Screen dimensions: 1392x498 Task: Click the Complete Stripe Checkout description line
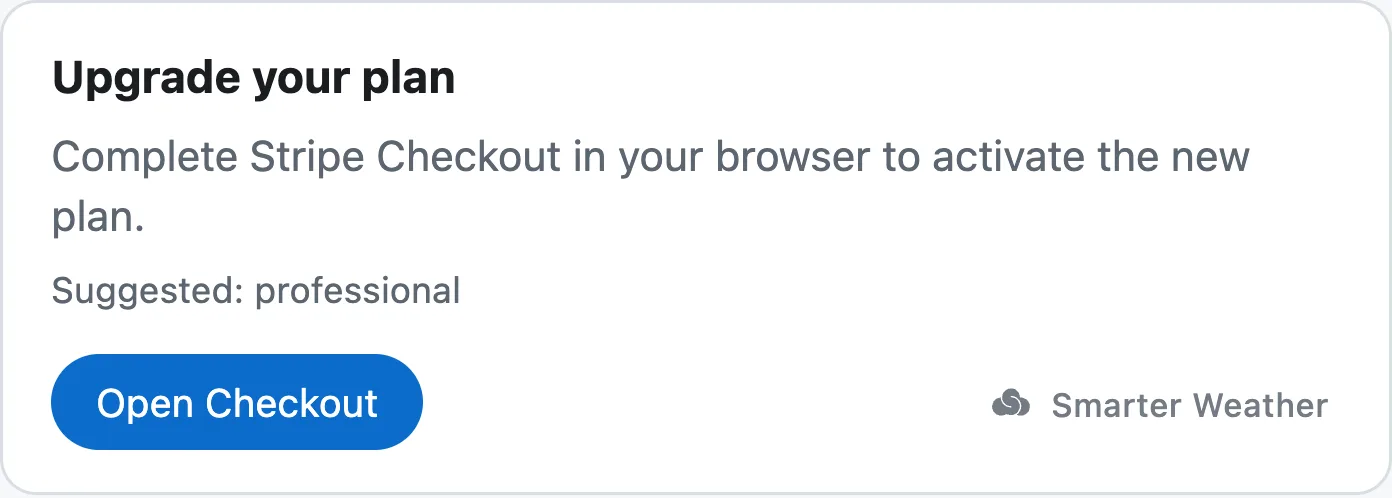pyautogui.click(x=651, y=158)
